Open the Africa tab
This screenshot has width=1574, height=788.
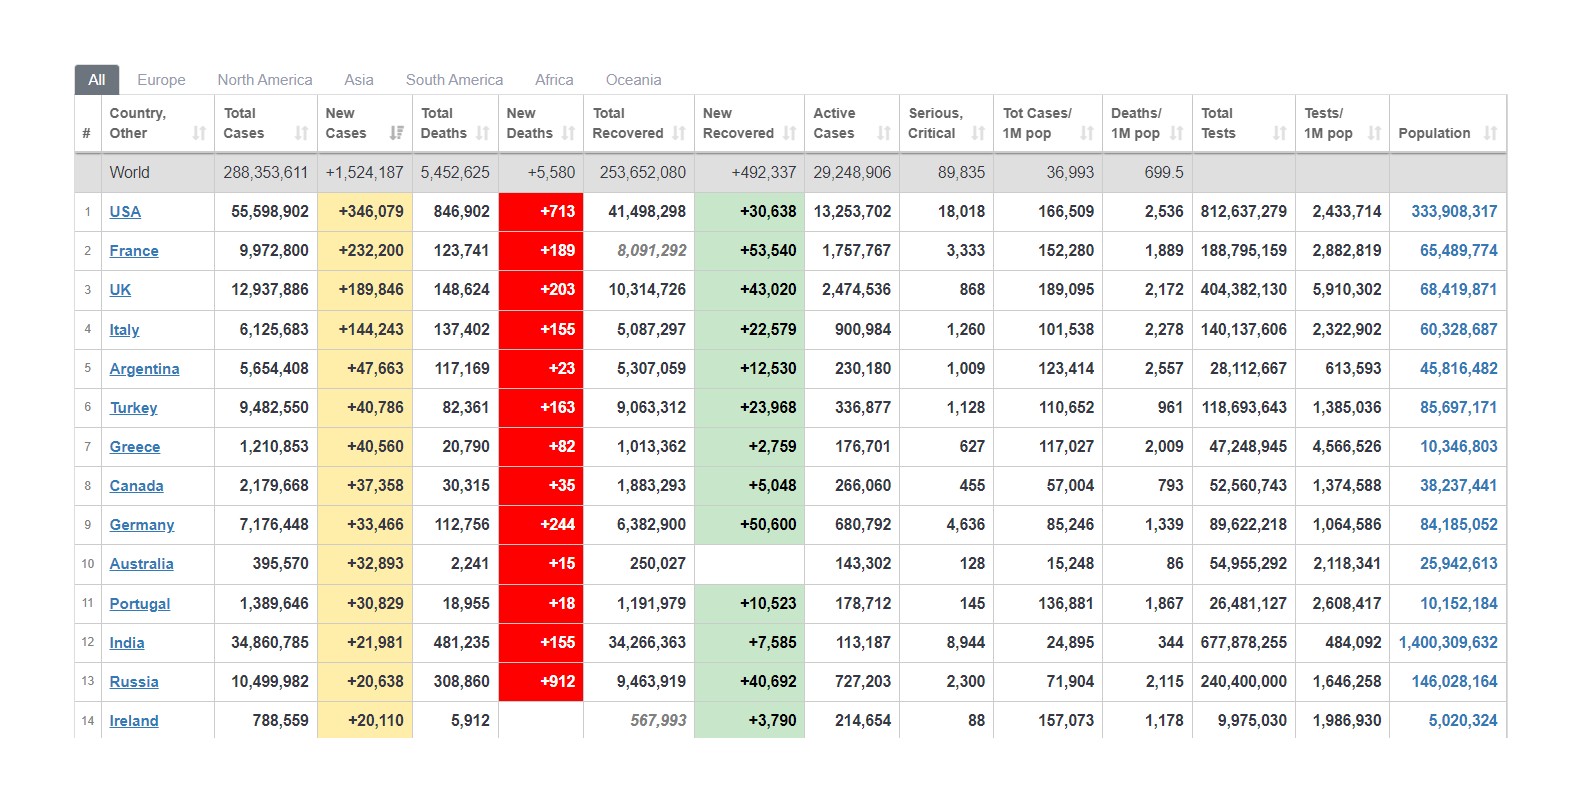[554, 80]
